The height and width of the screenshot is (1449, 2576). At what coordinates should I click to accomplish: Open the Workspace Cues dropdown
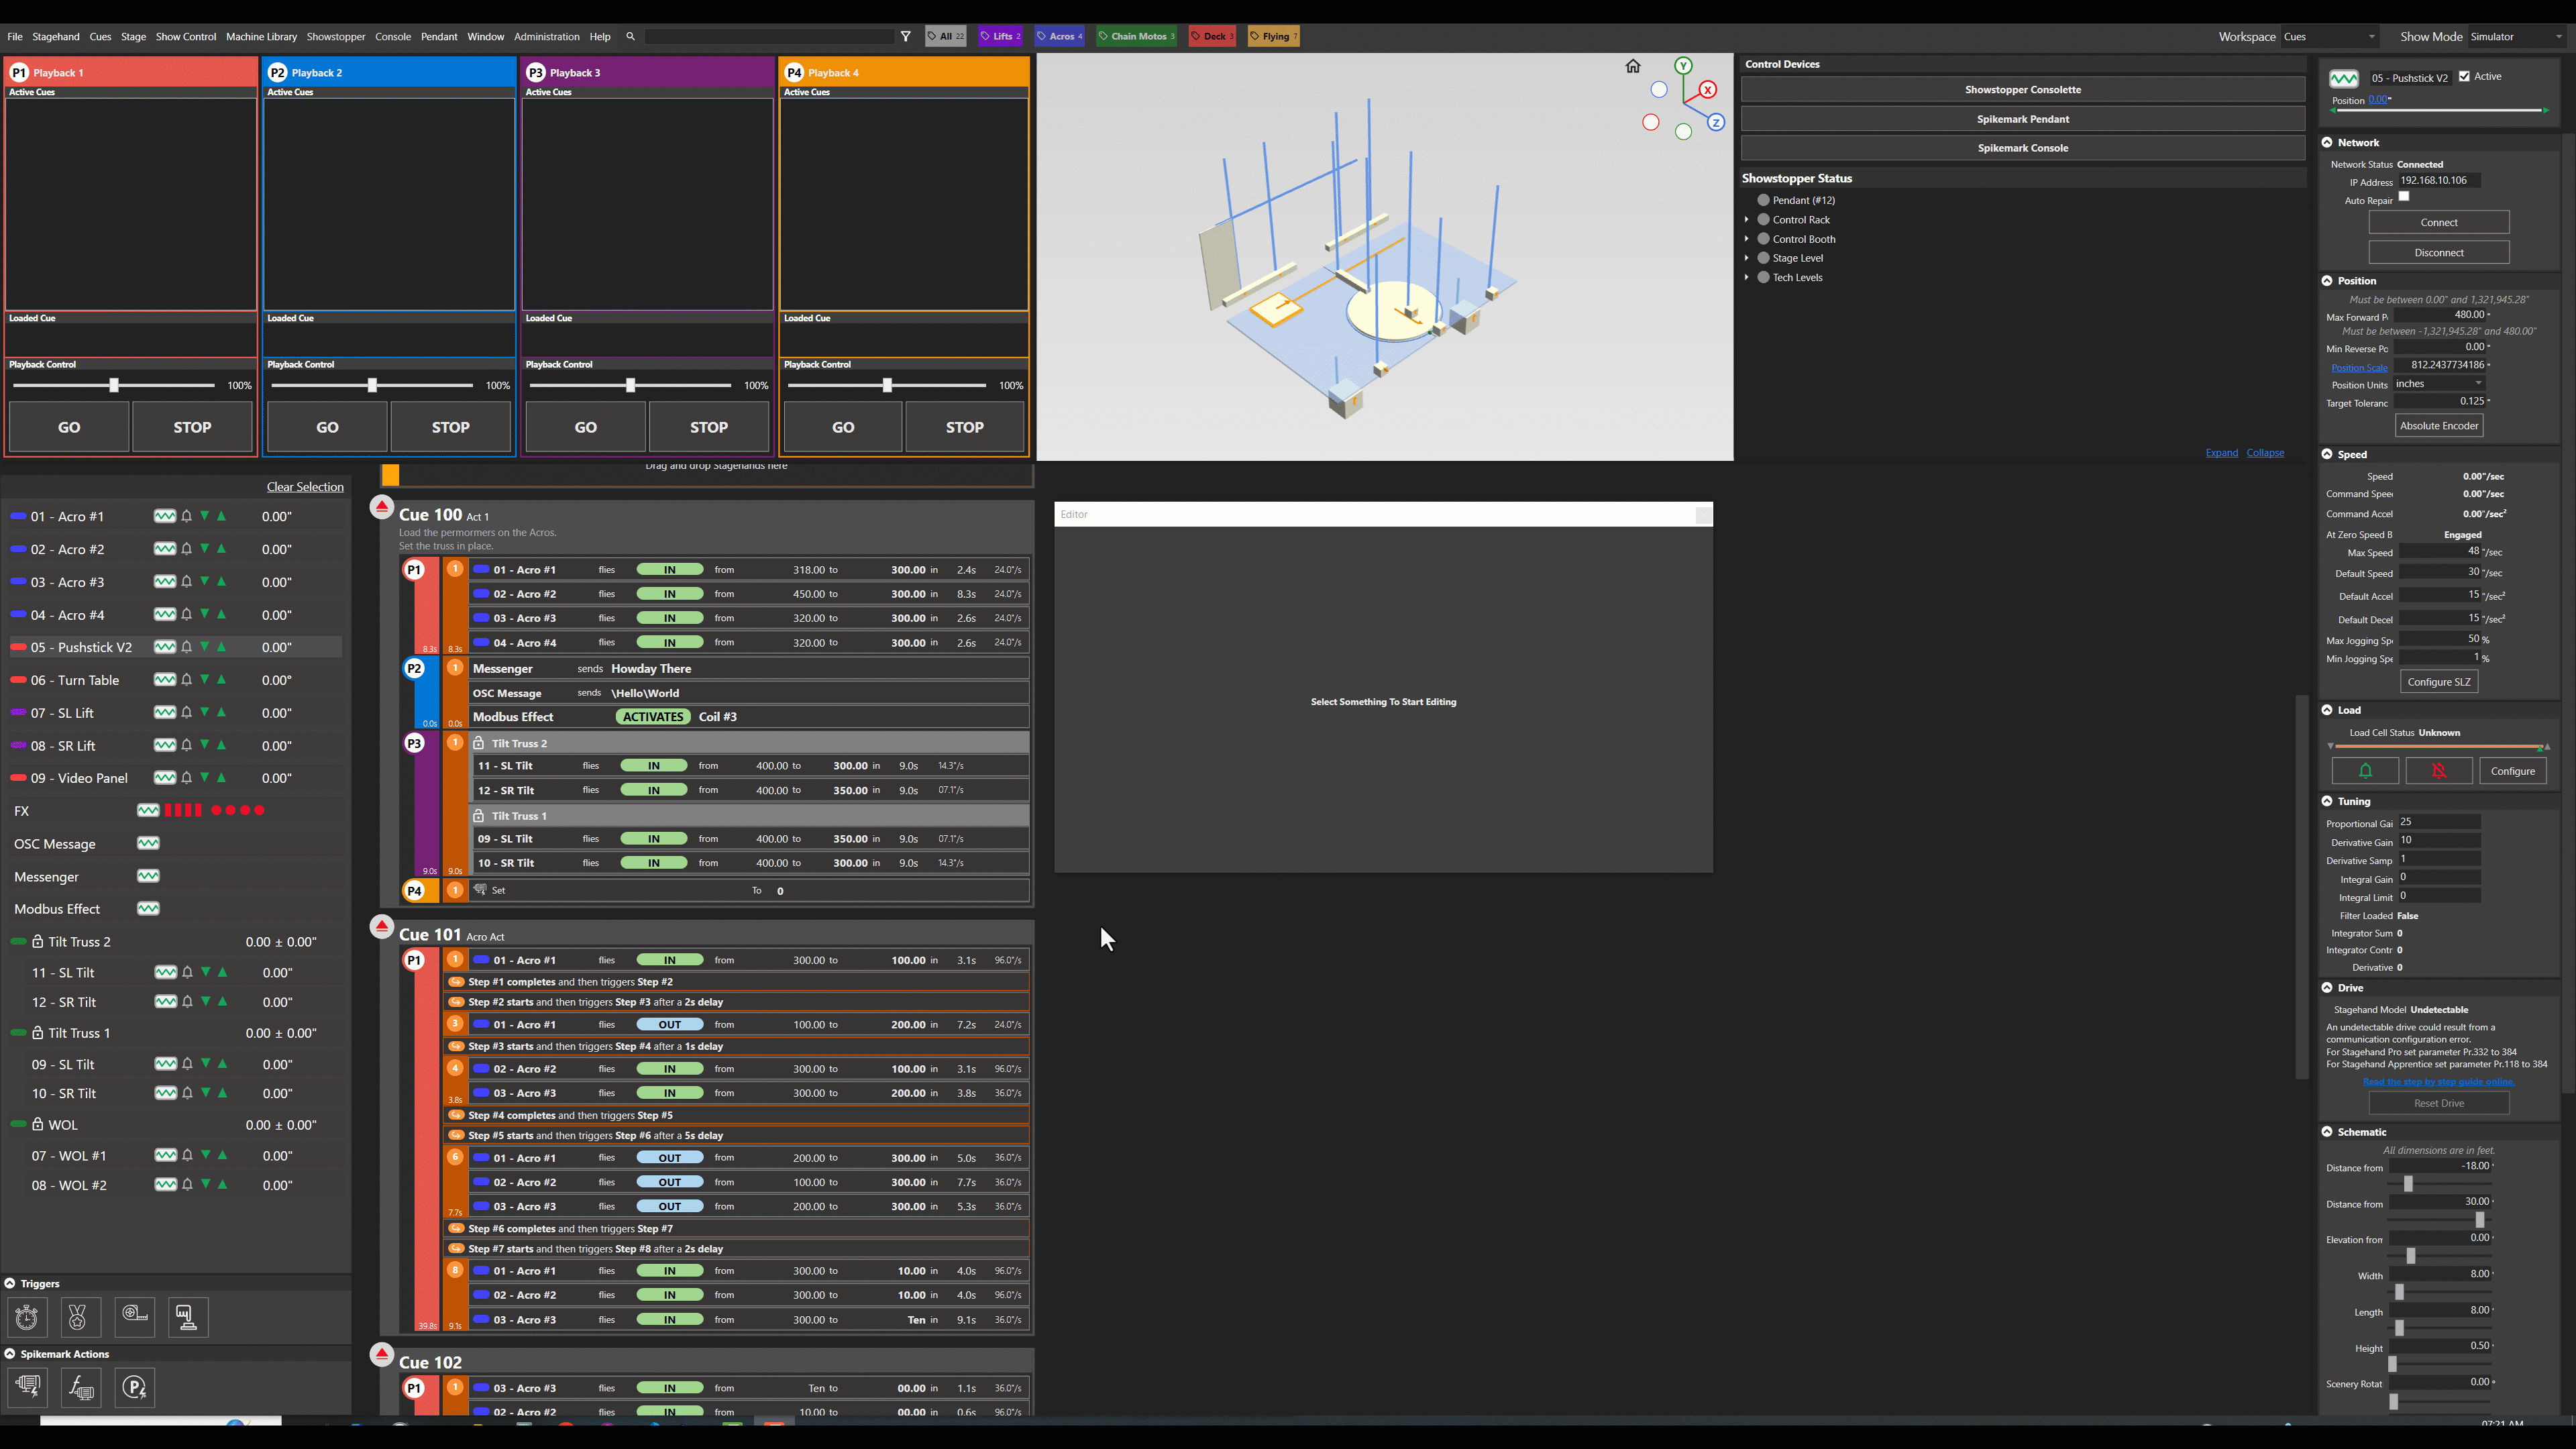pos(2330,37)
